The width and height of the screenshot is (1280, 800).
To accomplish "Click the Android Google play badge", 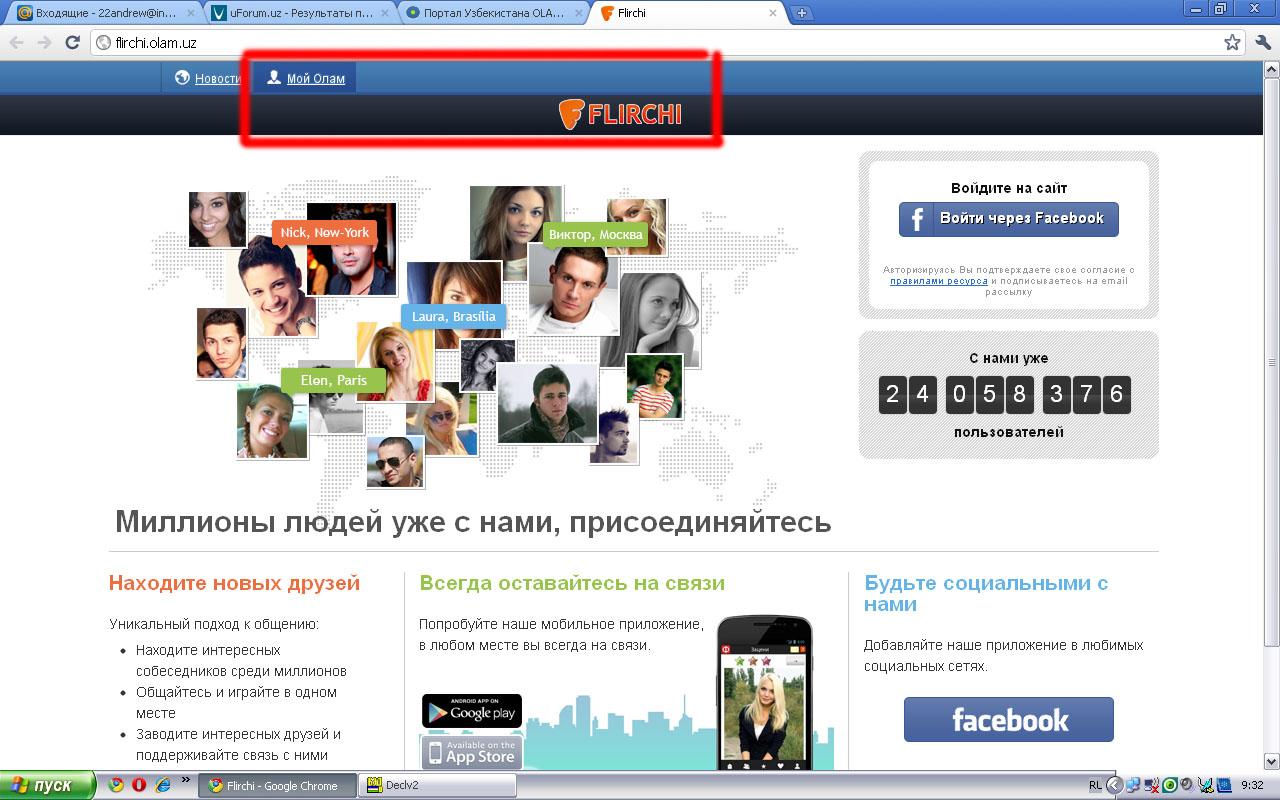I will click(472, 711).
